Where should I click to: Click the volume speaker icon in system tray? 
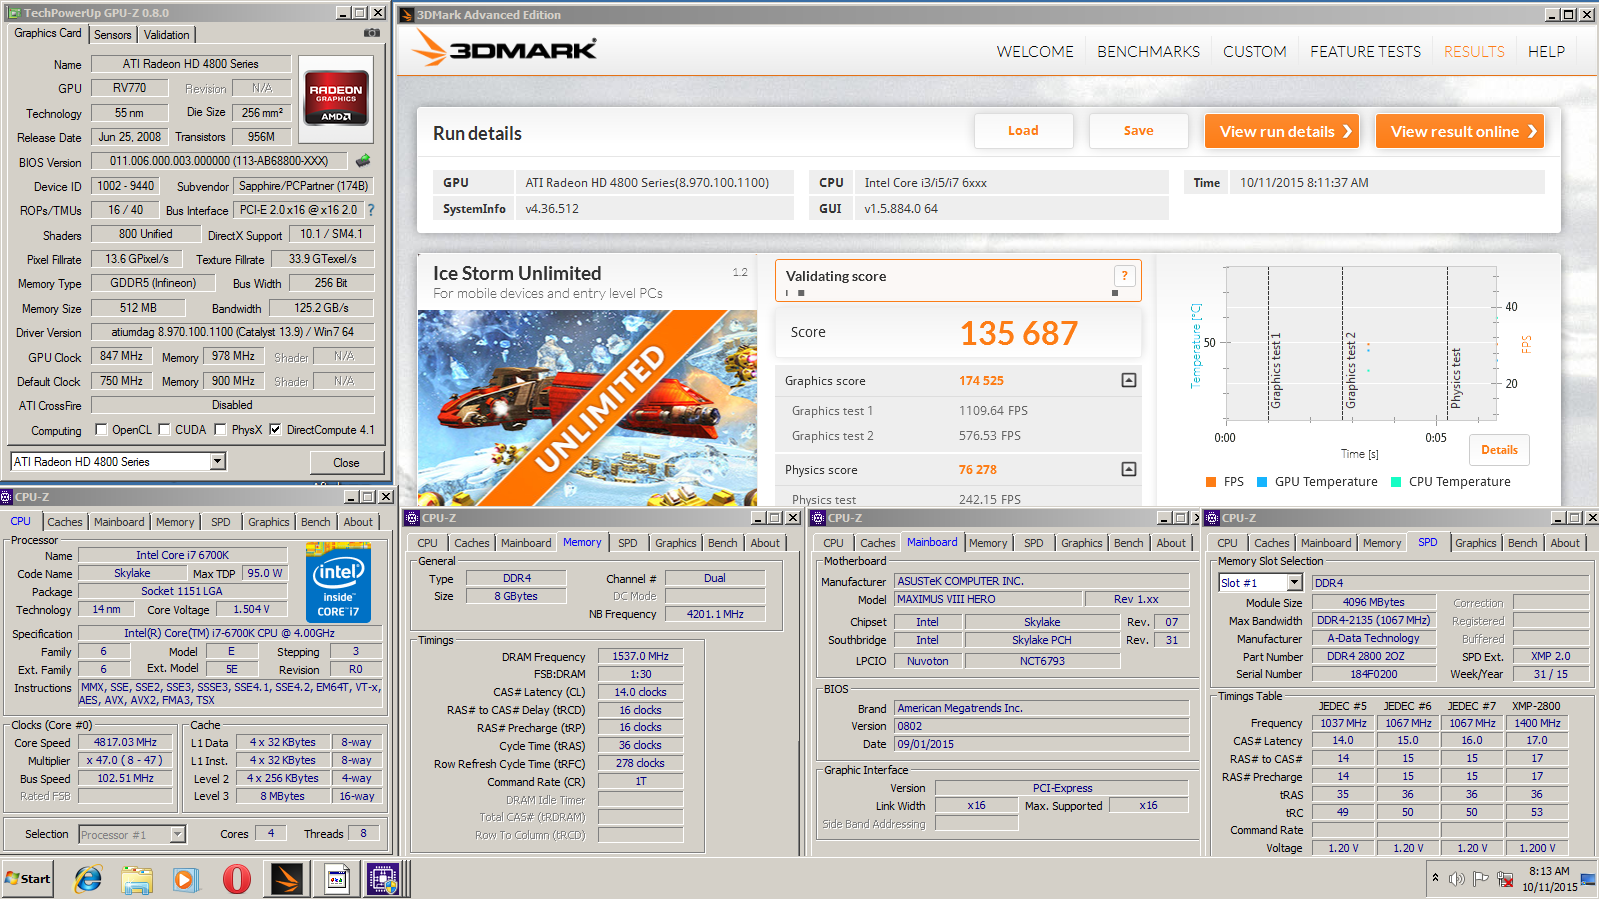[x=1456, y=879]
